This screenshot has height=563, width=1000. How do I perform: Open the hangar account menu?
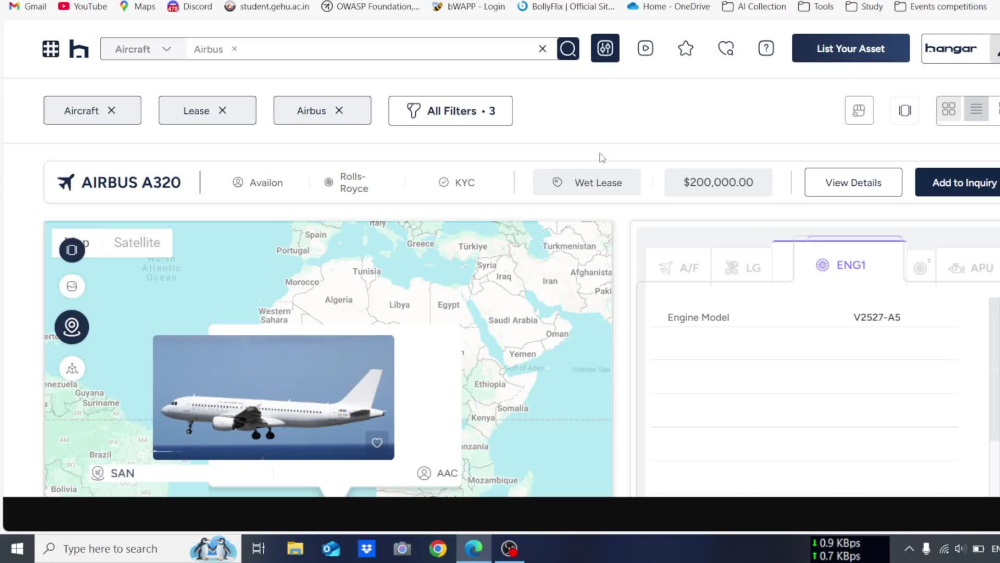click(x=960, y=48)
